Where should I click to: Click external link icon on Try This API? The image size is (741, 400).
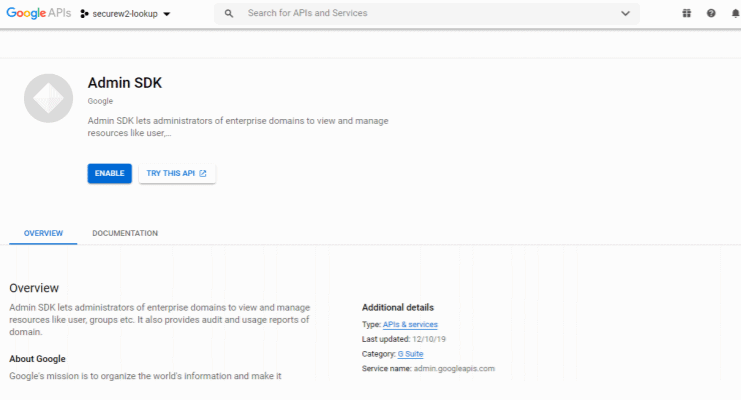pyautogui.click(x=203, y=174)
